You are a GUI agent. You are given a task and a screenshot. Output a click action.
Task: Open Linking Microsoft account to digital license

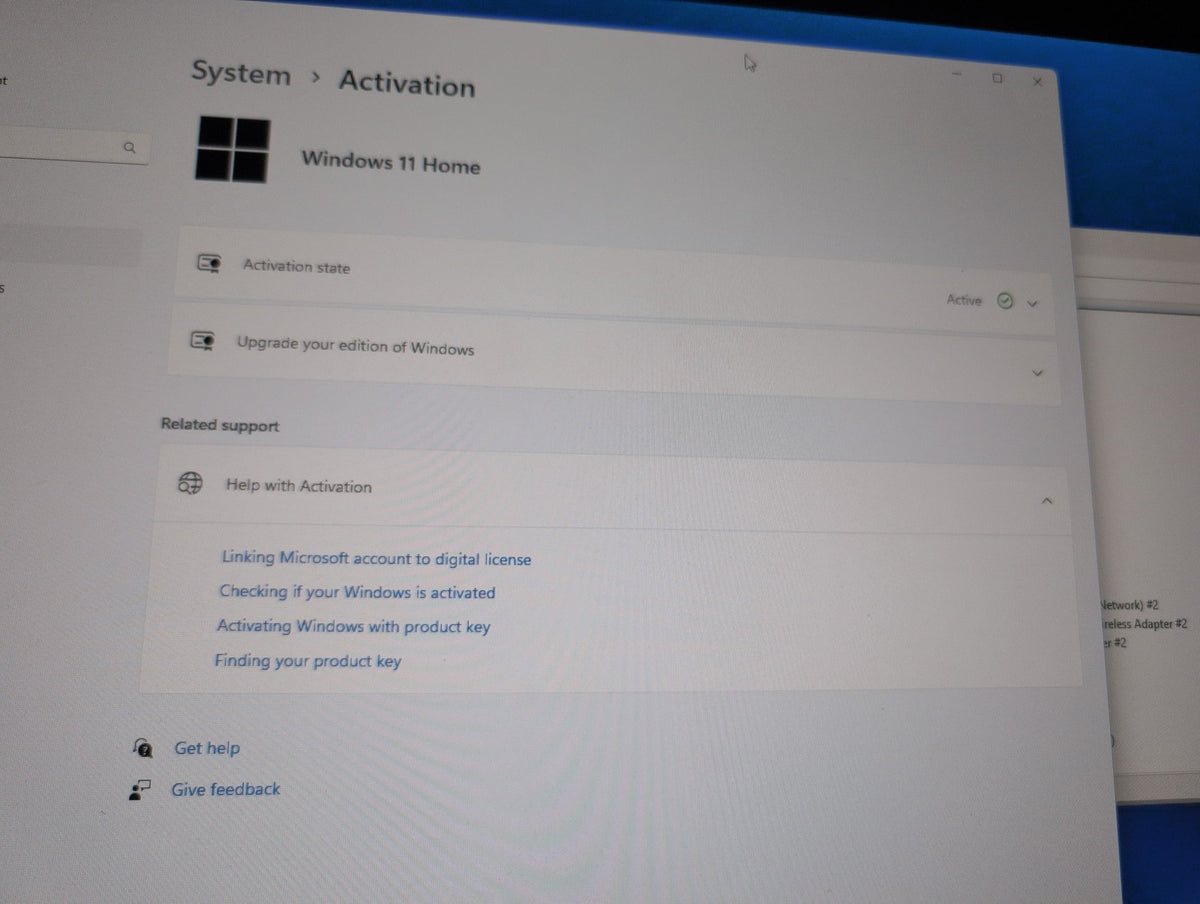pyautogui.click(x=376, y=559)
